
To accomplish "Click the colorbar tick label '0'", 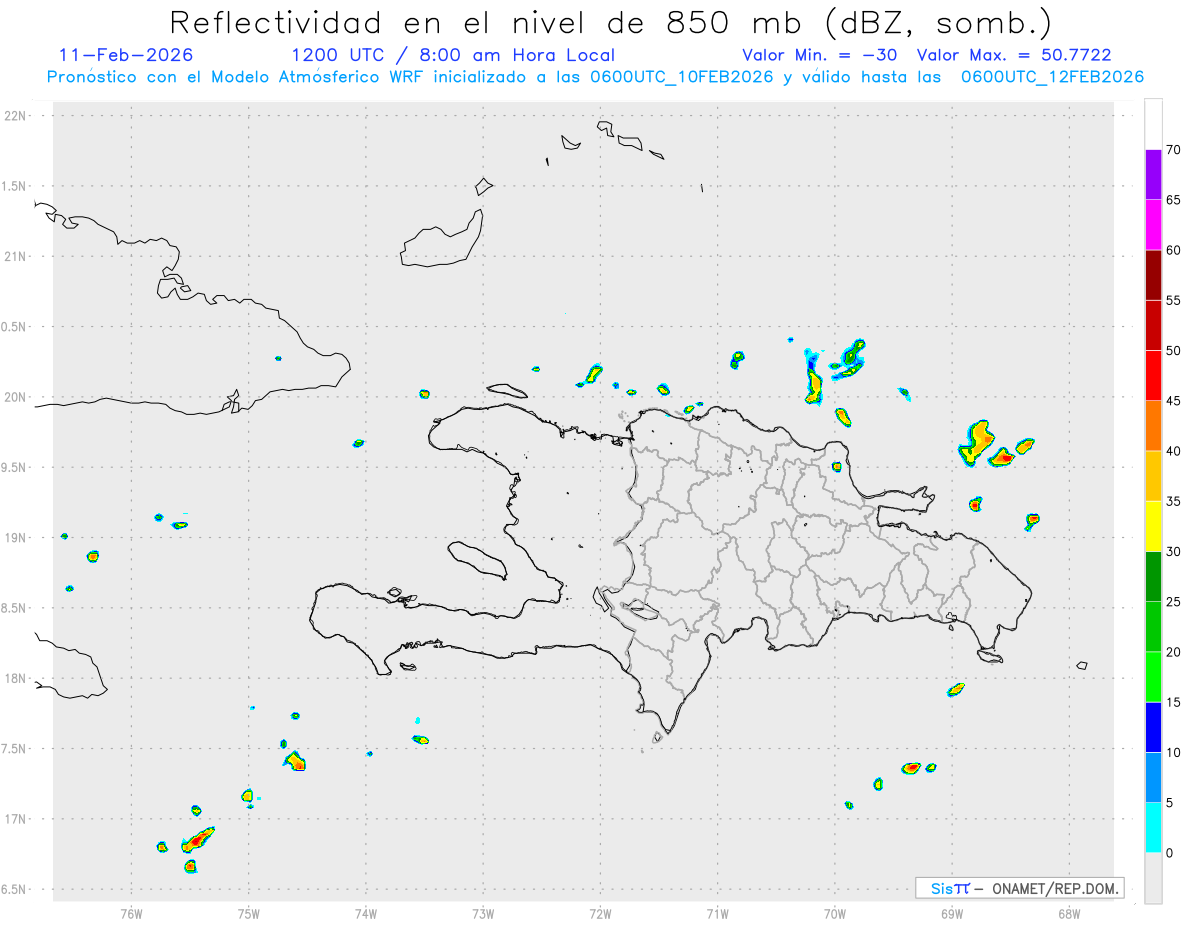I will click(x=1170, y=853).
